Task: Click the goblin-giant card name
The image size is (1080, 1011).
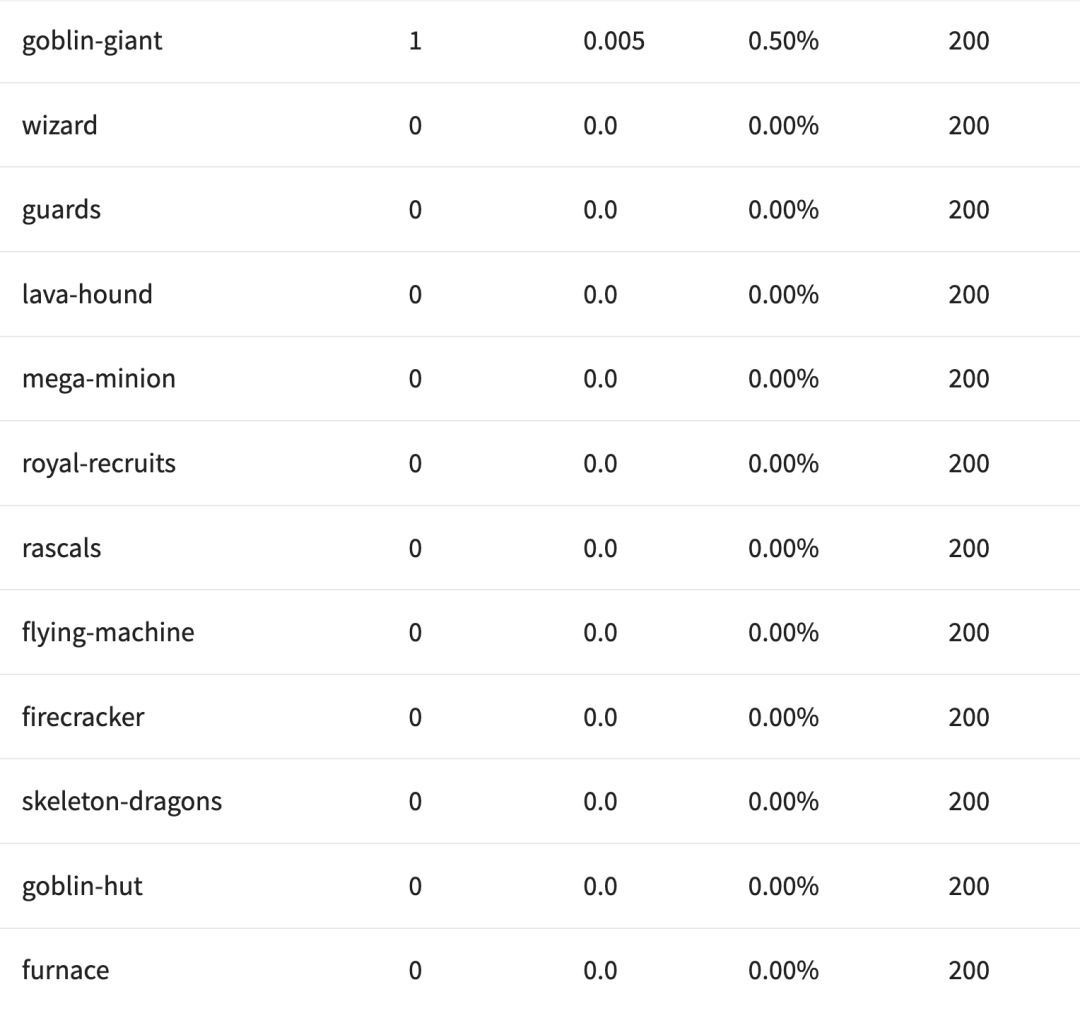Action: 92,41
